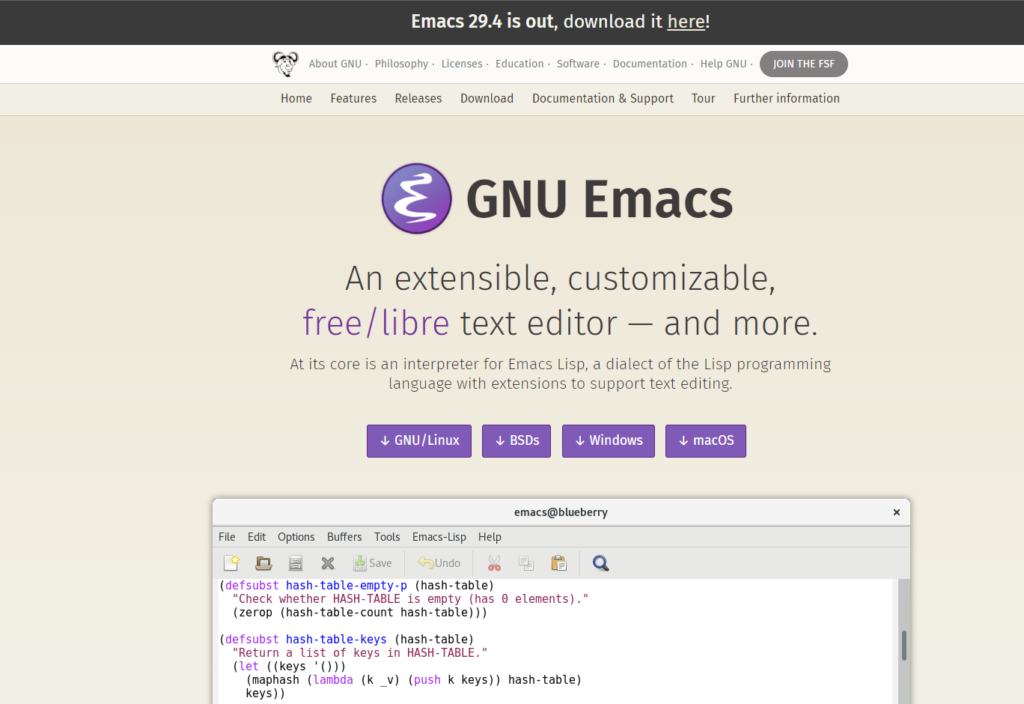Viewport: 1024px width, 704px height.
Task: Click the emacs@blueberry window title
Action: point(560,513)
